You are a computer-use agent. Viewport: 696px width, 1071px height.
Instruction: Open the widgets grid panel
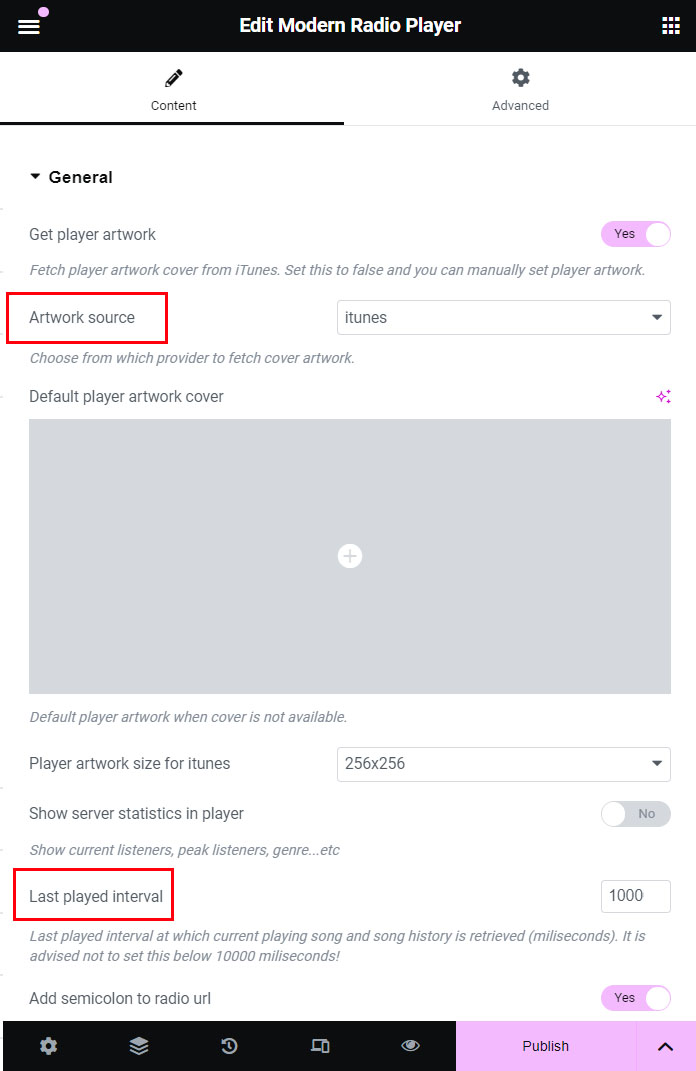pyautogui.click(x=671, y=26)
